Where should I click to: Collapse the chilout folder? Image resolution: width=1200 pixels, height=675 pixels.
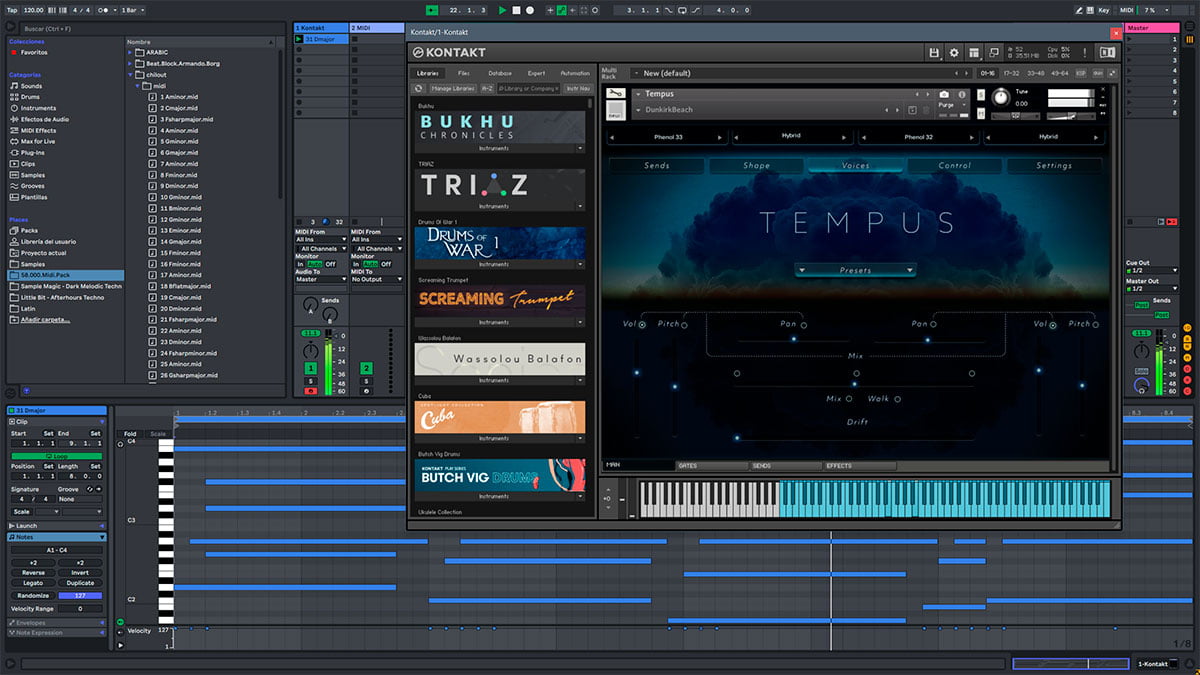131,75
